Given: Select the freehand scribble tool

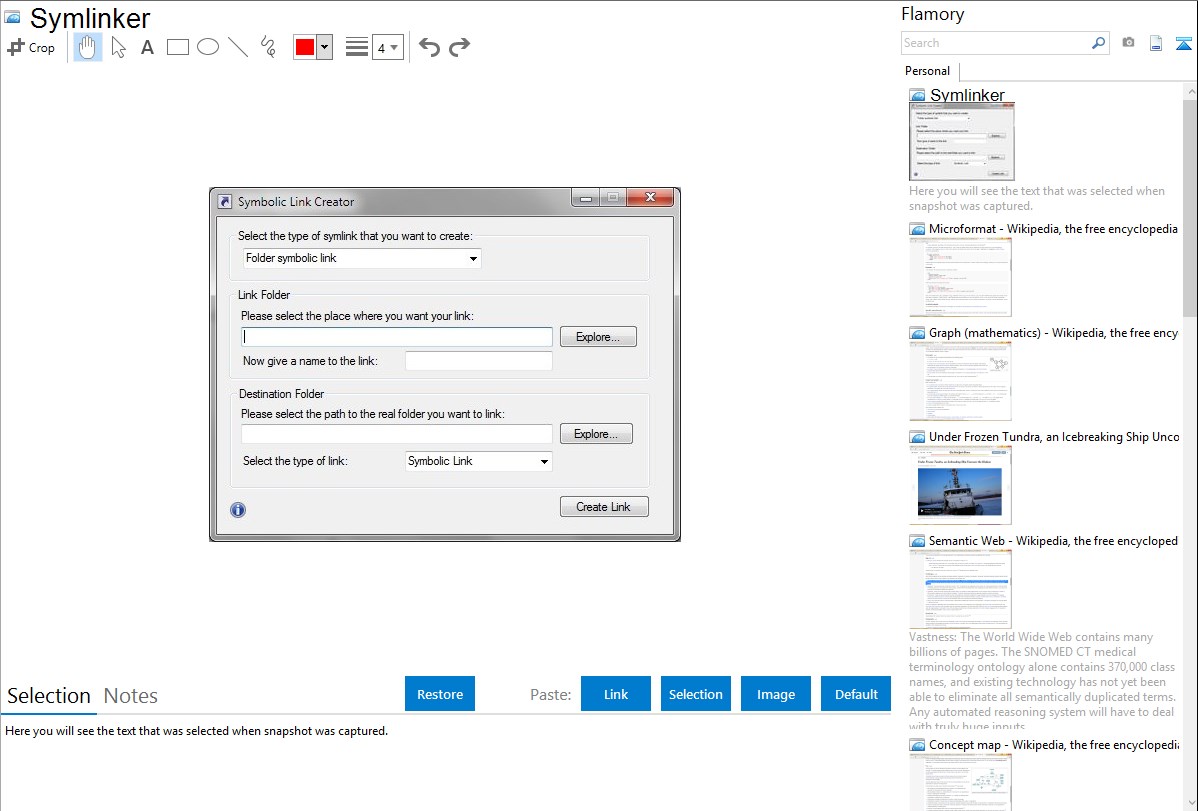Looking at the screenshot, I should [x=268, y=47].
